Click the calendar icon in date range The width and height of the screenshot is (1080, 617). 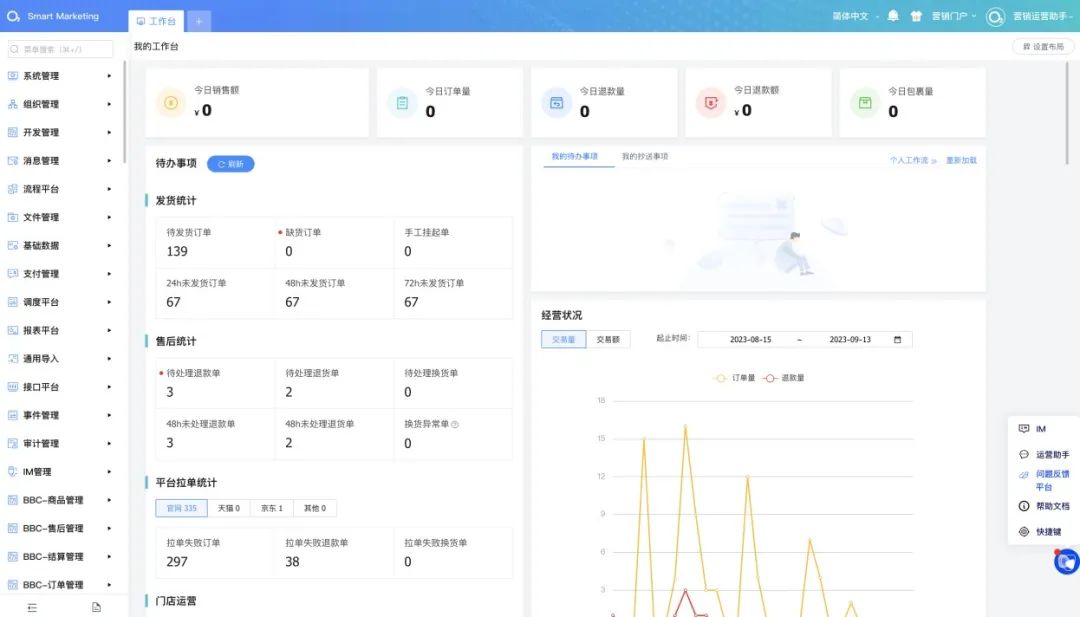coord(897,340)
